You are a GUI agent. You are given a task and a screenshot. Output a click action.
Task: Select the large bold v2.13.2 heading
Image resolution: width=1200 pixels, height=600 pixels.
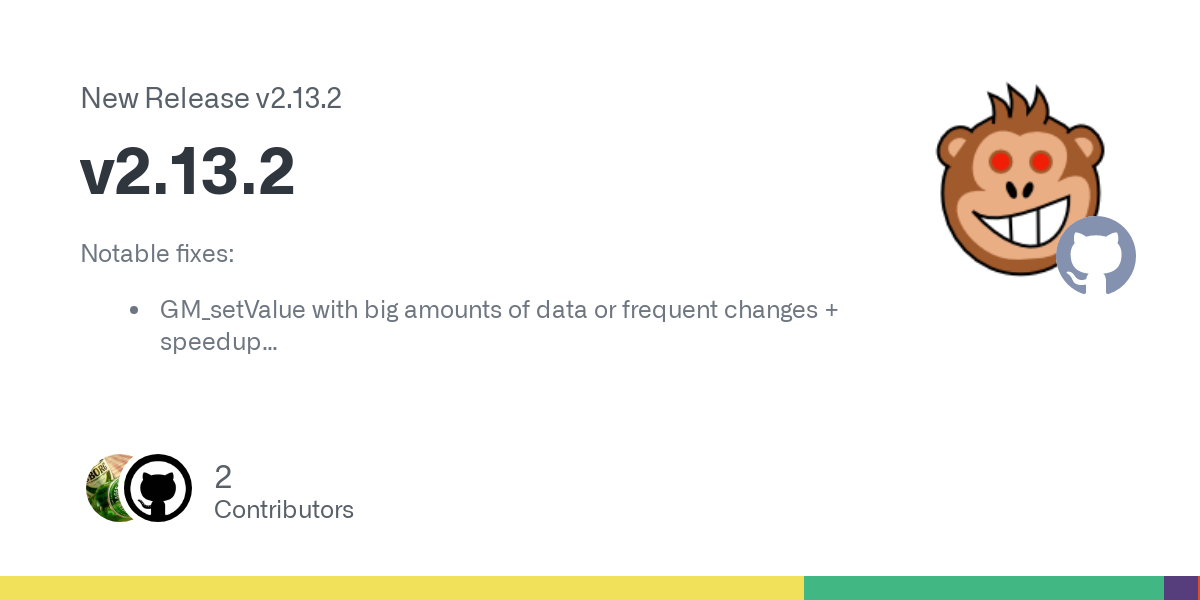tap(188, 171)
